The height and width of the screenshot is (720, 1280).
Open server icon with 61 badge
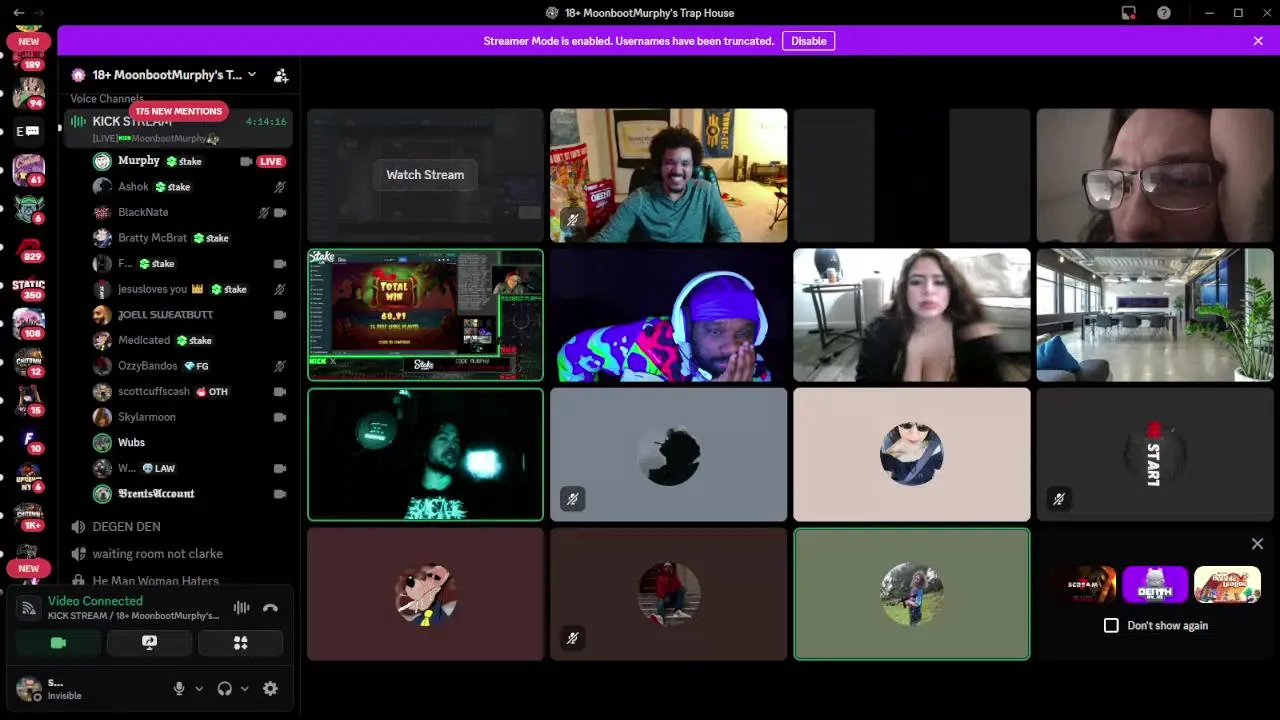(x=28, y=170)
